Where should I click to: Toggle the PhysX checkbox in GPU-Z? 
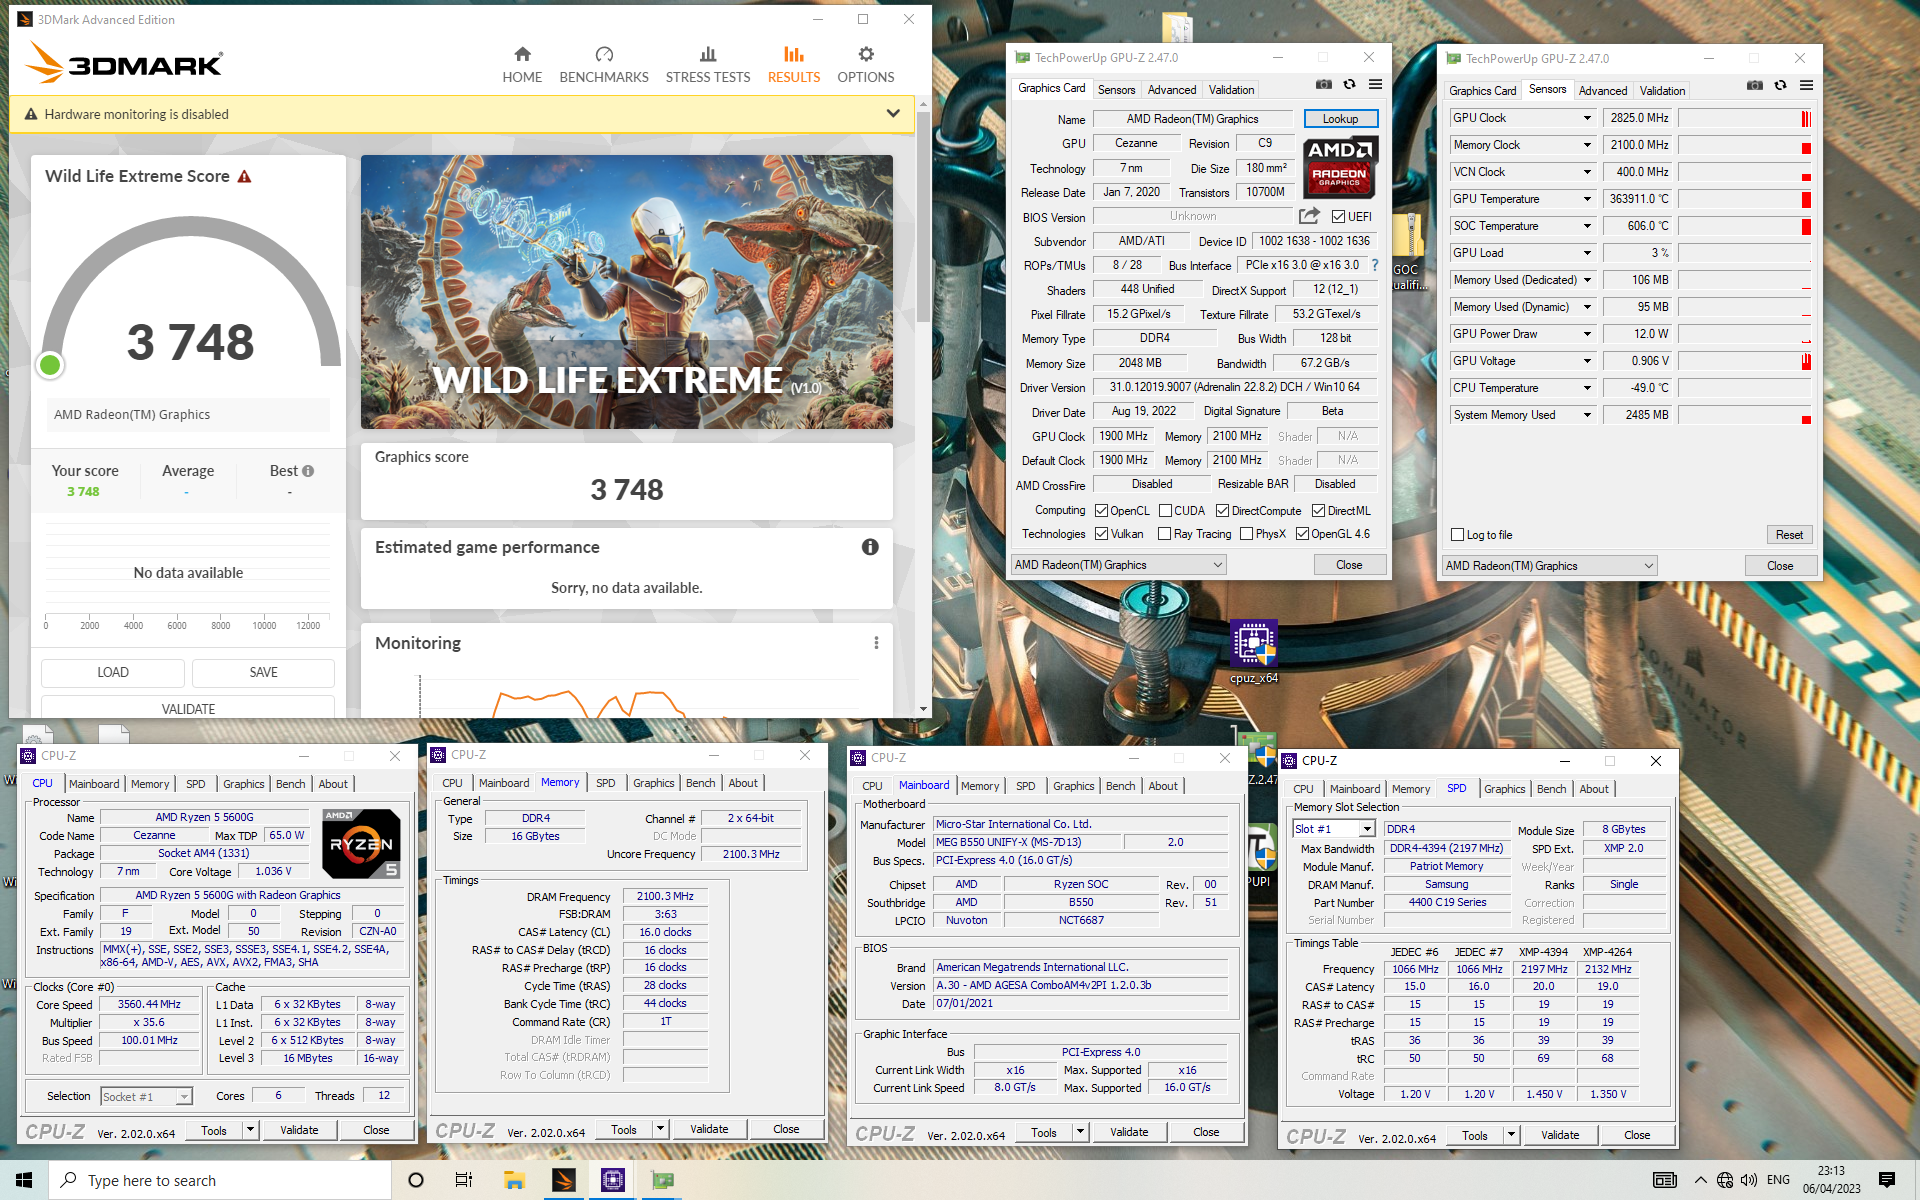point(1246,534)
